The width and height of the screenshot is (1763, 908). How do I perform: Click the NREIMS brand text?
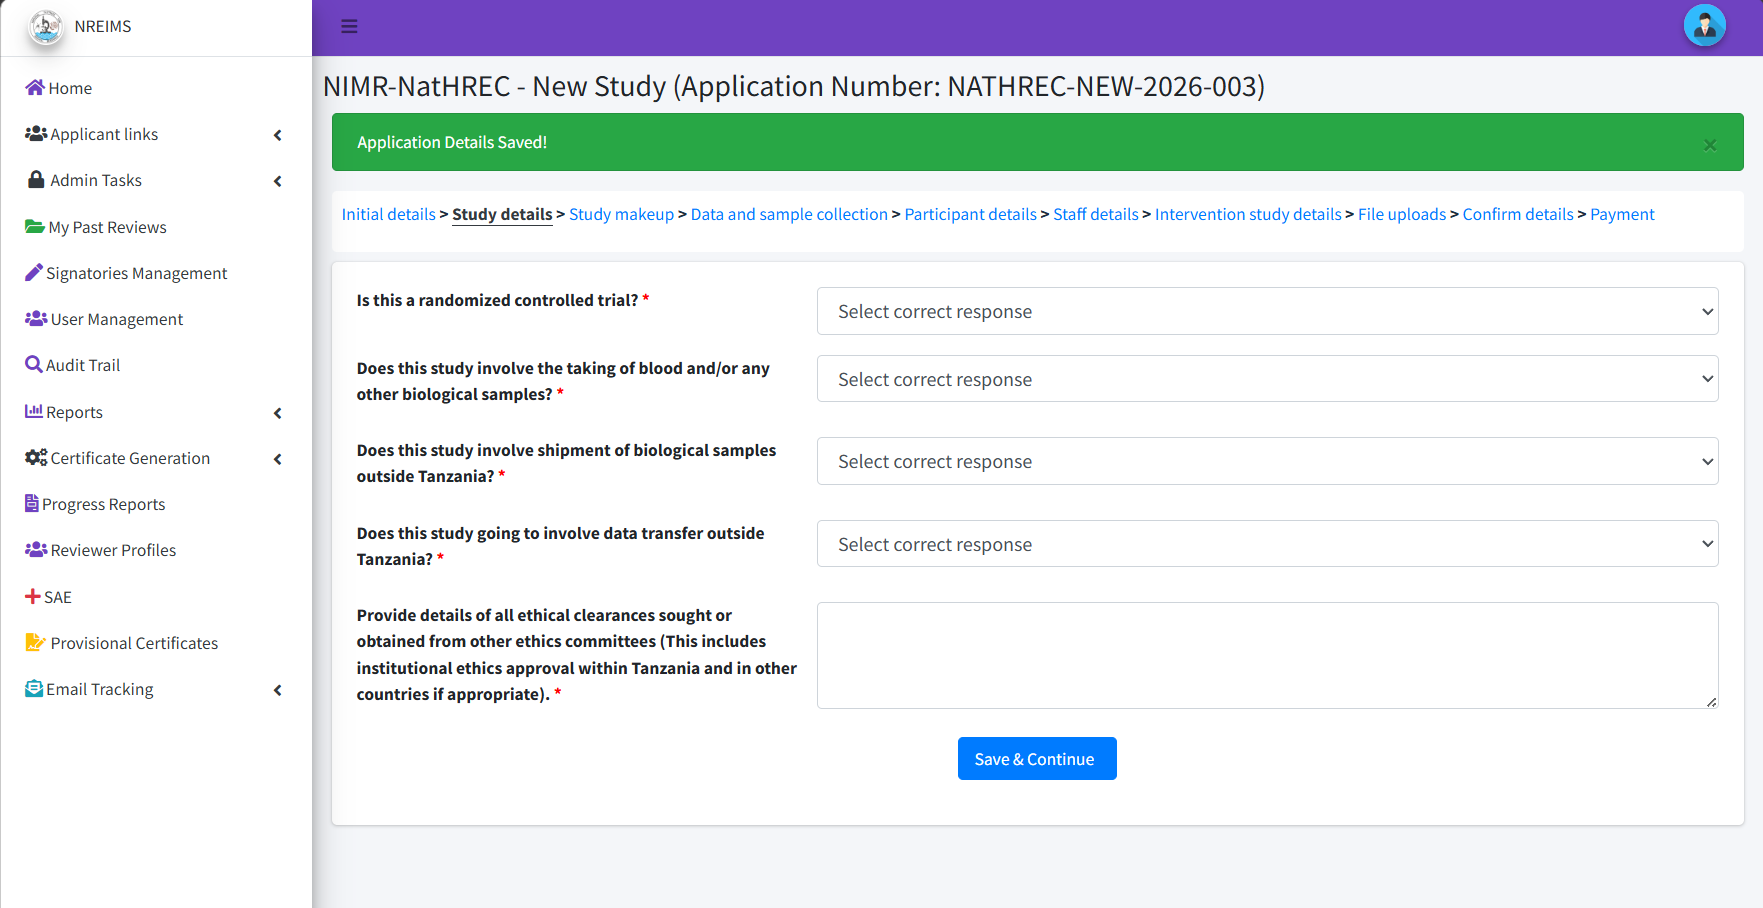103,26
